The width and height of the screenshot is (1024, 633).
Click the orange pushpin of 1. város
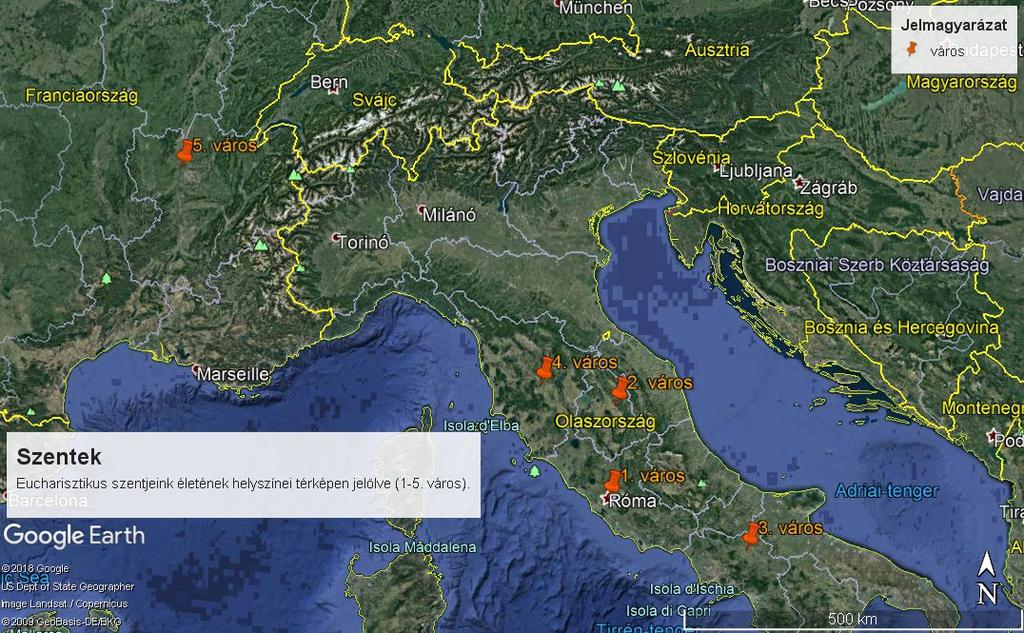[x=613, y=481]
